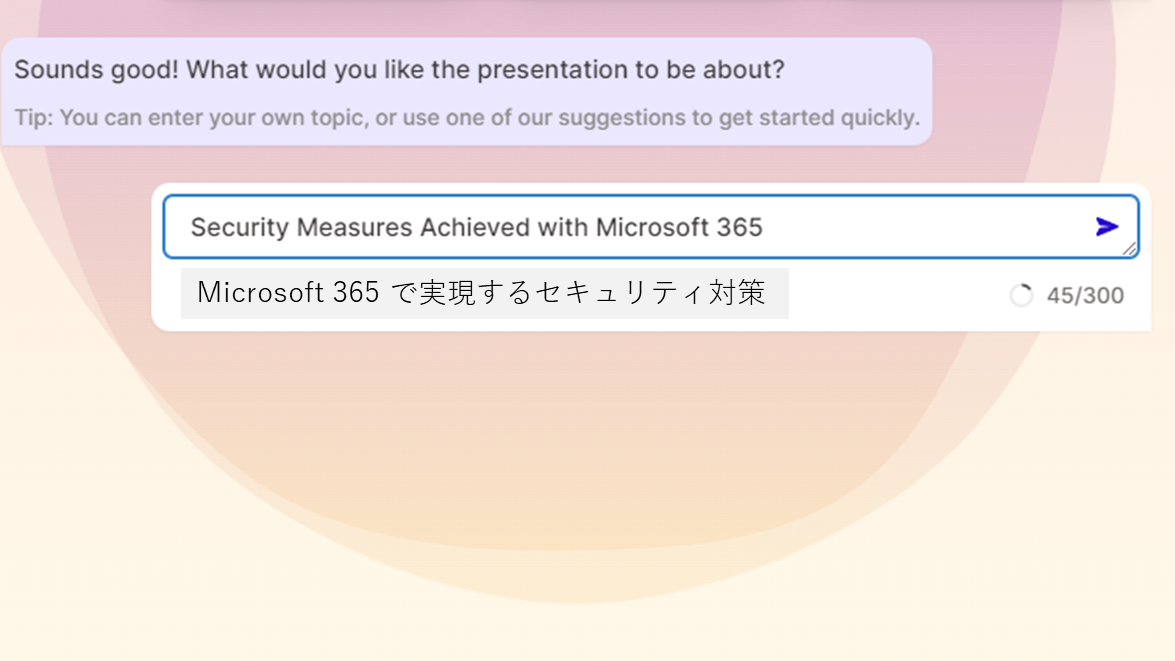The image size is (1175, 661).
Task: Click "Measures" inside the topic textbox
Action: pyautogui.click(x=354, y=227)
